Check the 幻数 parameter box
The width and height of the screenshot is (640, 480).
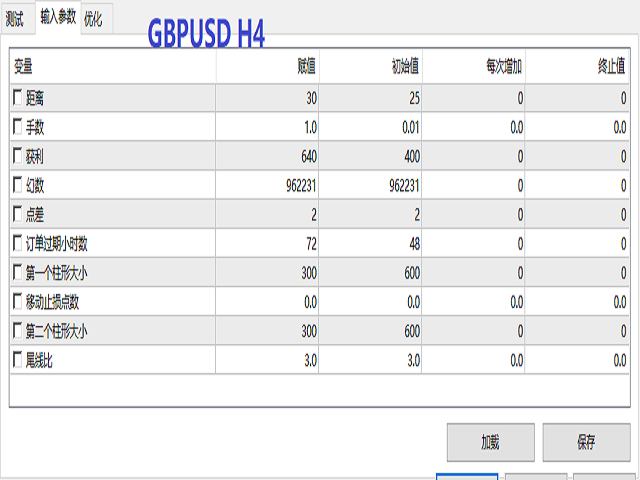pyautogui.click(x=18, y=185)
